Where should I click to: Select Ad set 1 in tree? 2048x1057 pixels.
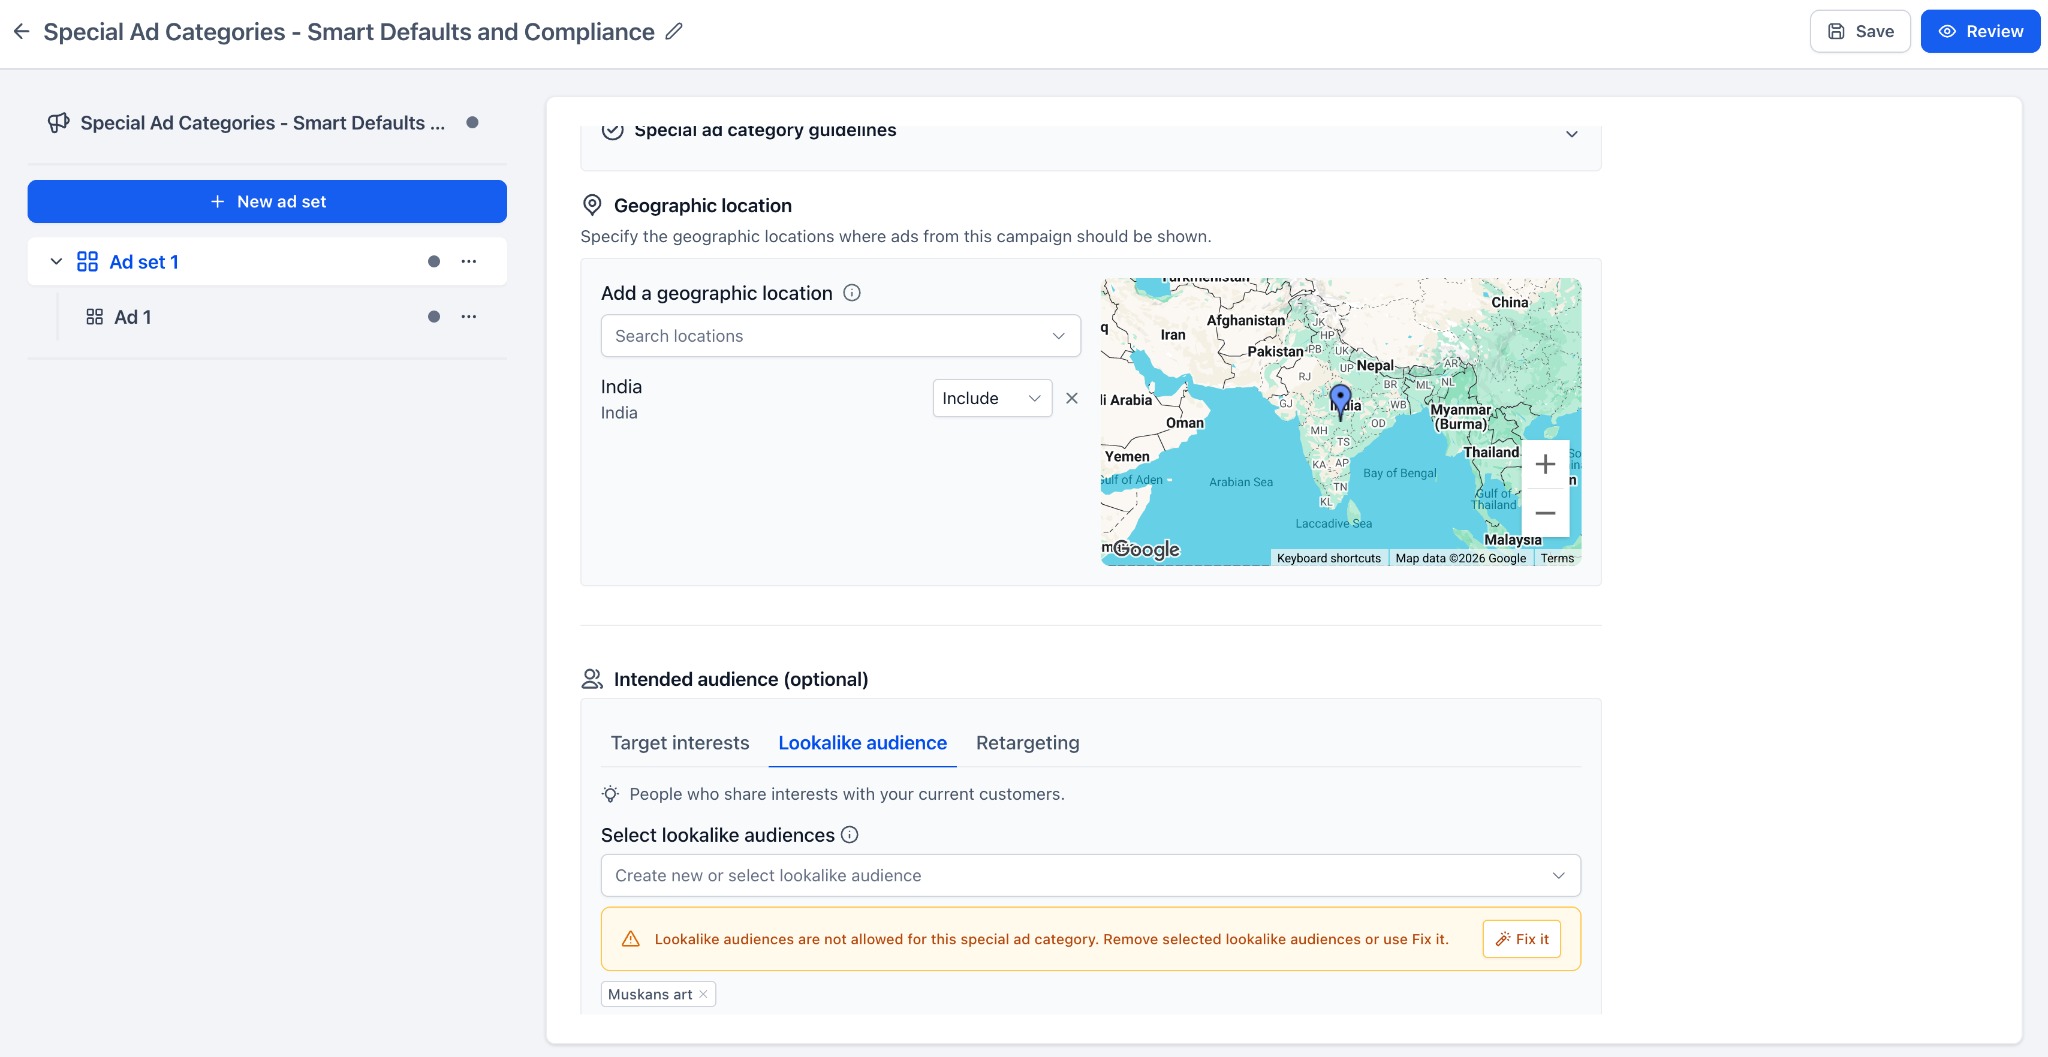pyautogui.click(x=144, y=262)
